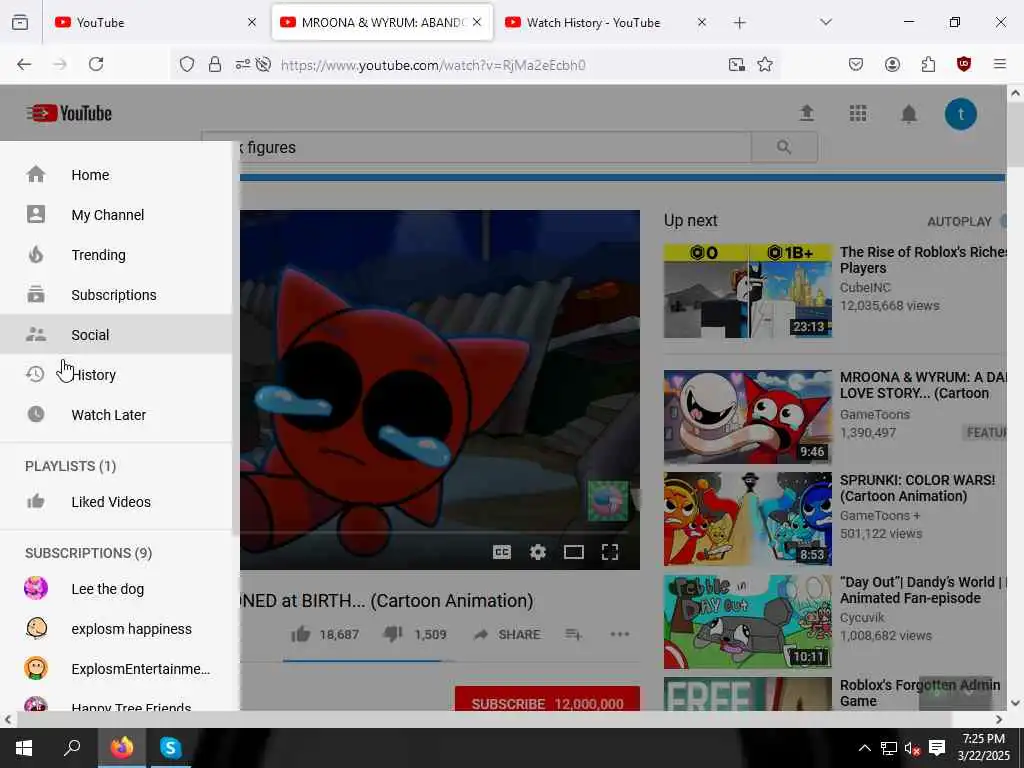Open a new browser tab
Image resolution: width=1024 pixels, height=768 pixels.
739,23
